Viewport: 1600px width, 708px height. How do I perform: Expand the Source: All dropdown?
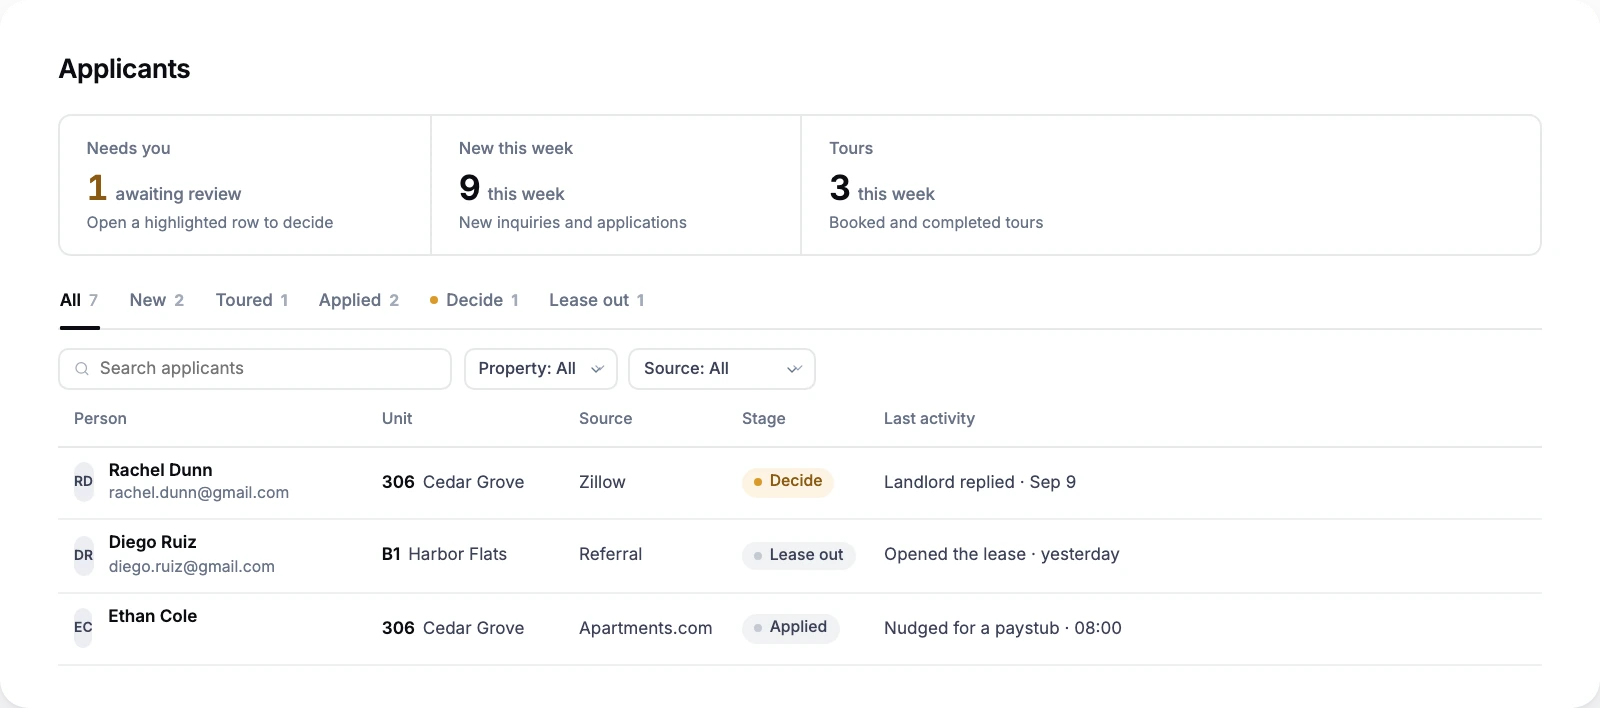(x=722, y=369)
